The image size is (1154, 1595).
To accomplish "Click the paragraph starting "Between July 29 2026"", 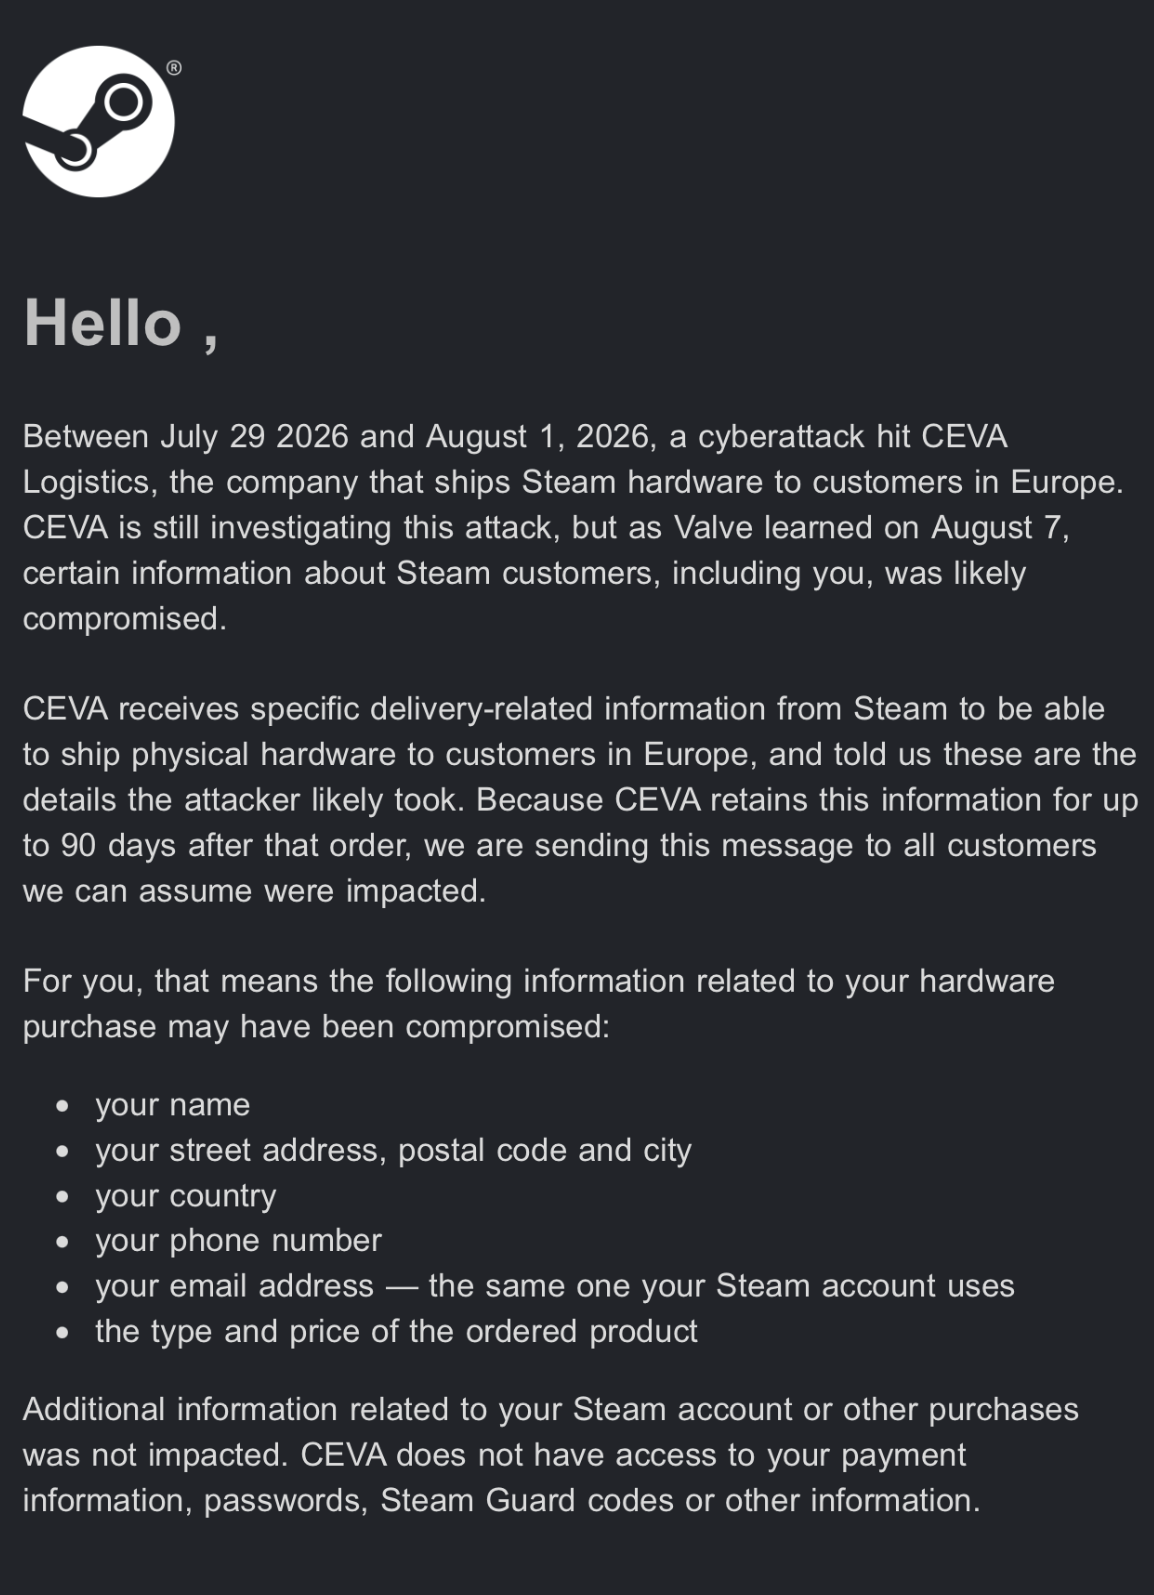I will click(573, 527).
